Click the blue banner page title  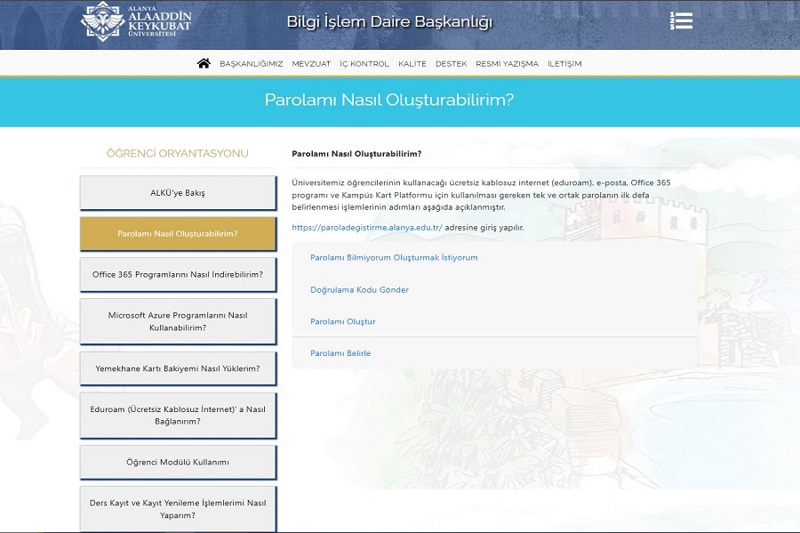(x=389, y=99)
